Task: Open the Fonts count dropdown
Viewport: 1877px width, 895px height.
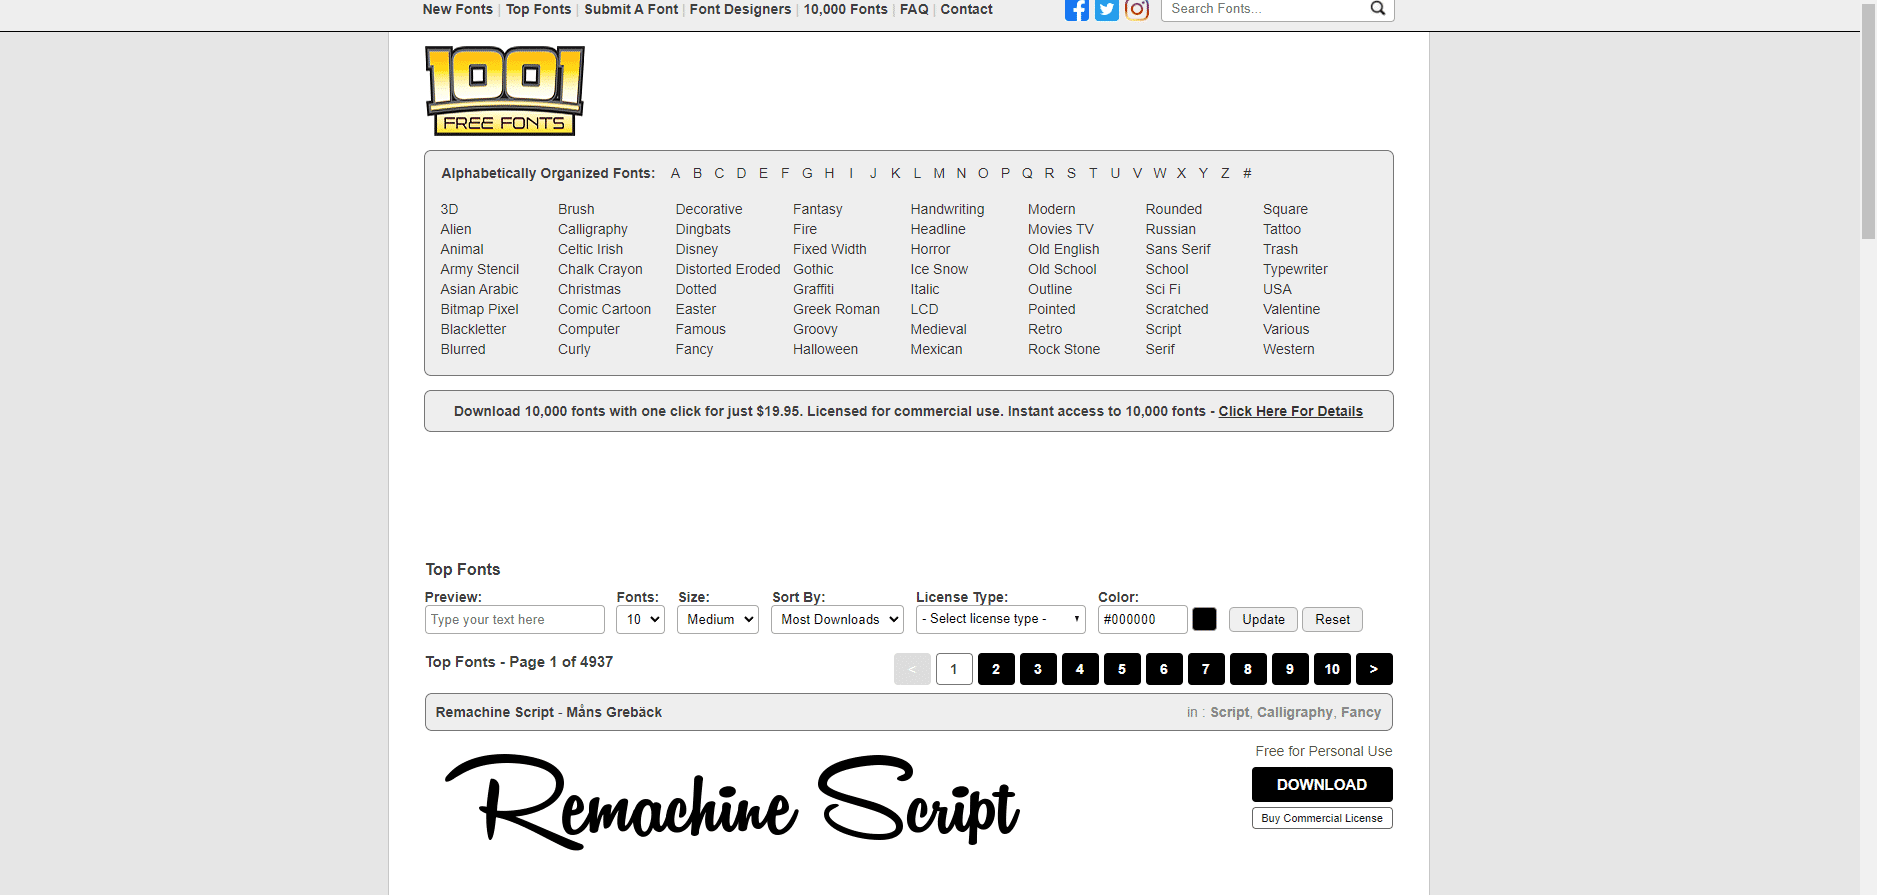Action: pos(640,620)
